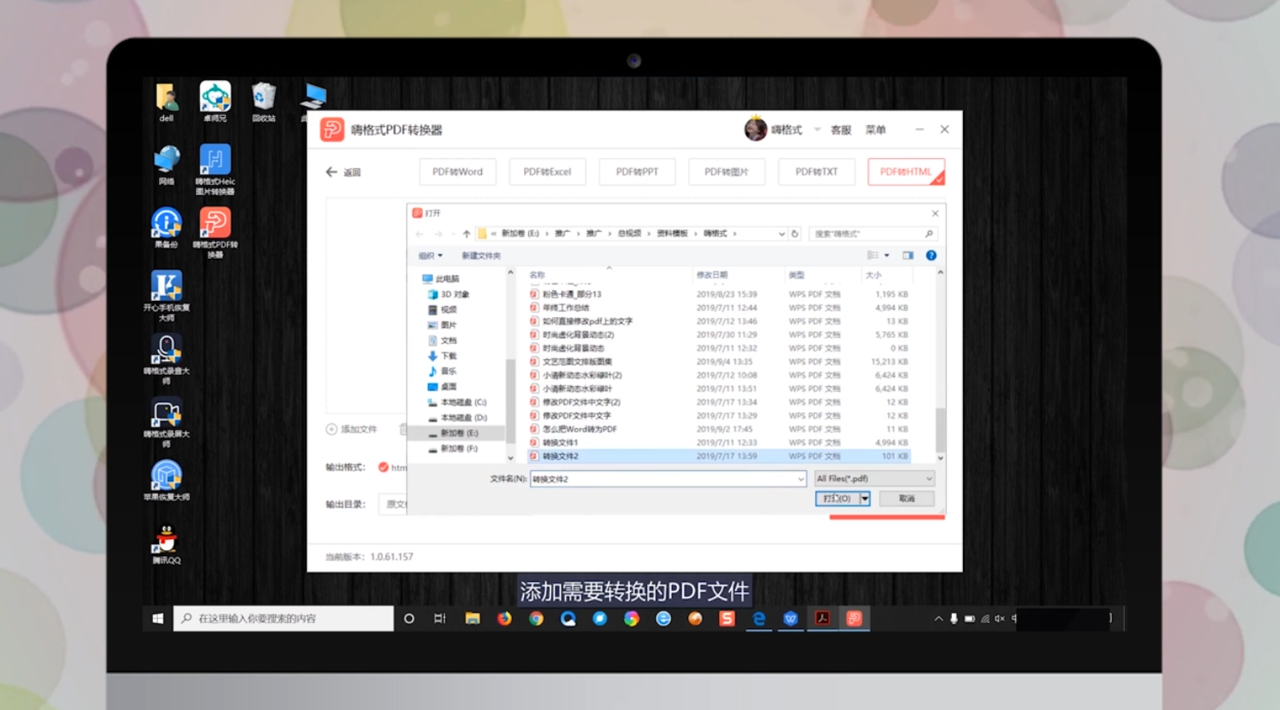Open the 开心手机恢复大师 desktop icon

(166, 295)
